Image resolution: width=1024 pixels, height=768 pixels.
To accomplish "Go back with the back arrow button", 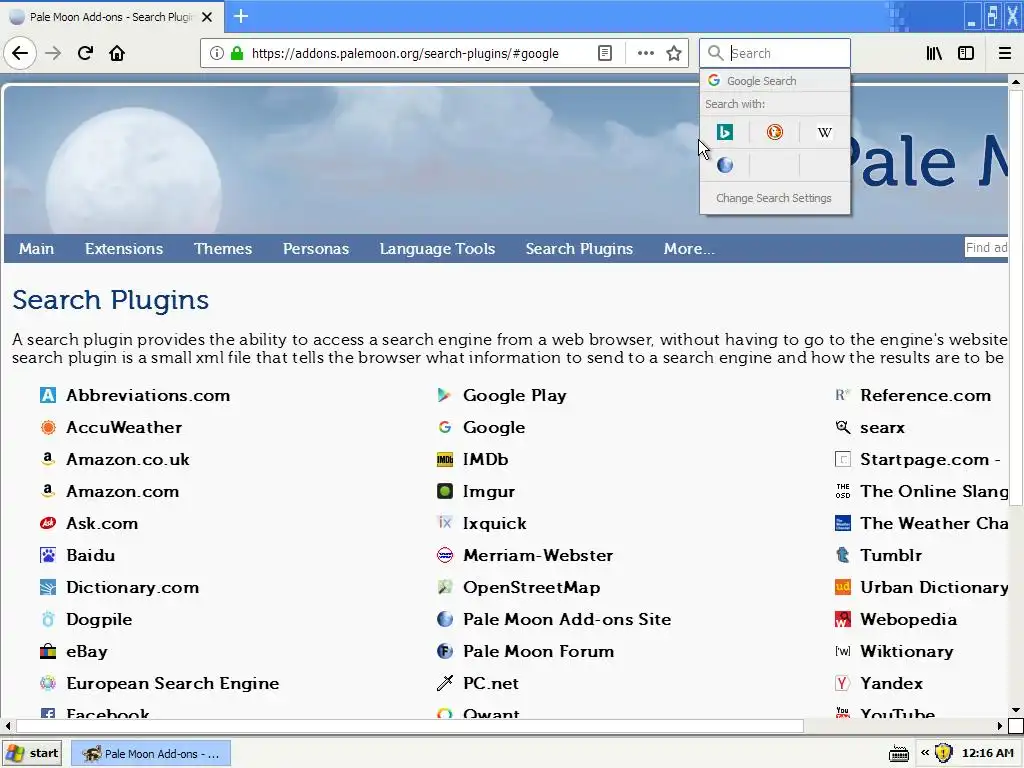I will (x=20, y=53).
